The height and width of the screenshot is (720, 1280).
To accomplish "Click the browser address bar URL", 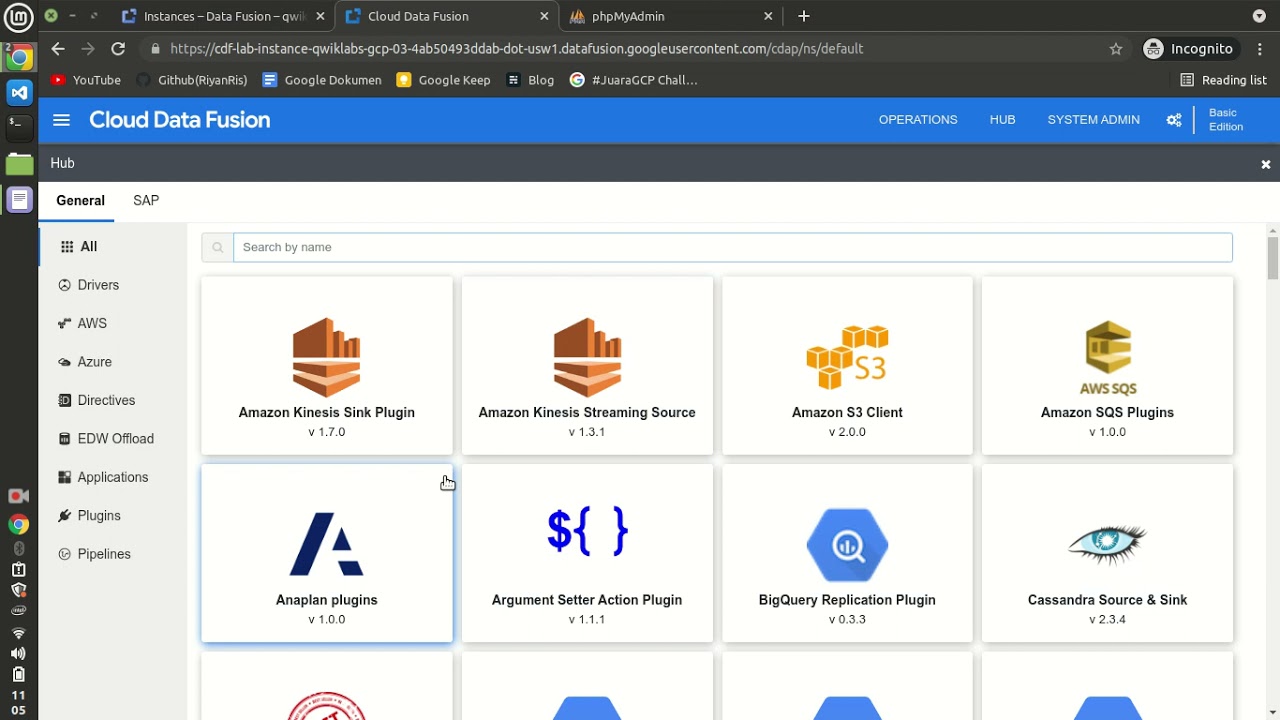I will pos(517,49).
